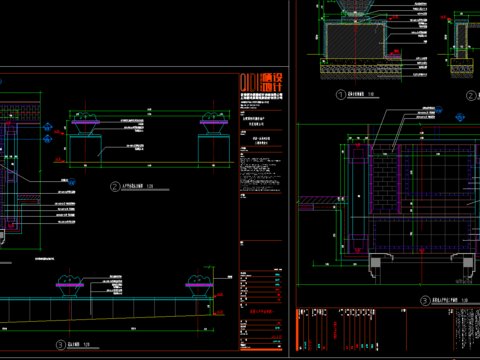Click the circled 3 marker below the sloped wall elevation
Viewport: 480px width, 360px height.
[60, 345]
